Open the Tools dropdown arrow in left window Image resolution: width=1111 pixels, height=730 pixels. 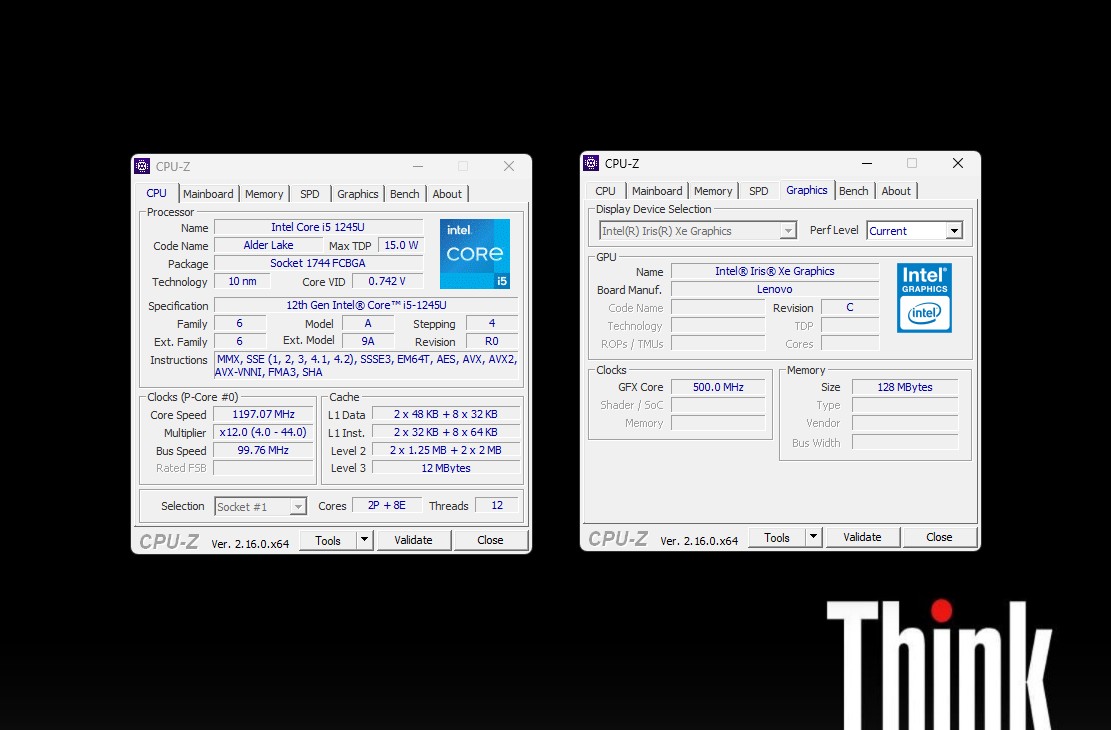click(x=364, y=540)
